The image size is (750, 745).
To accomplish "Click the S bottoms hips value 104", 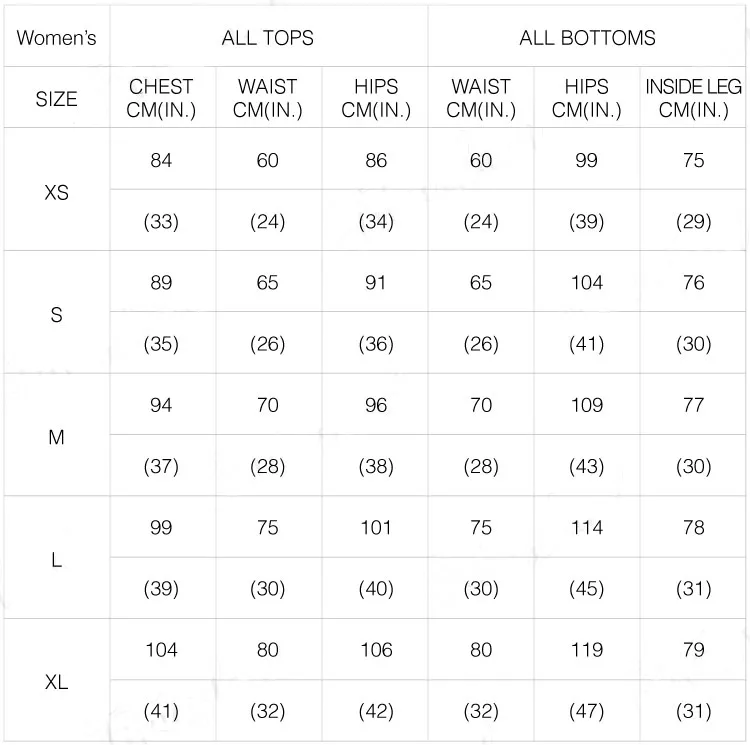I will coord(587,283).
